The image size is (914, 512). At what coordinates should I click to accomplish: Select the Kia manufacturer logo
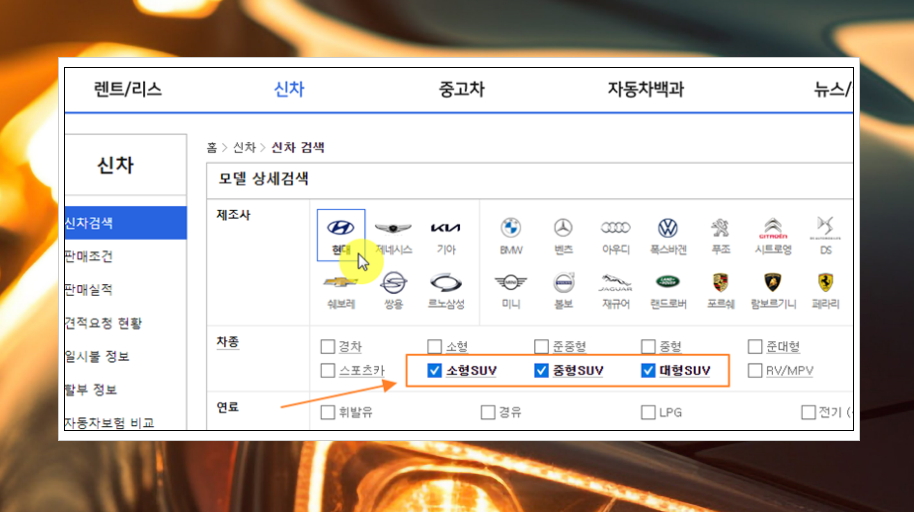coord(446,227)
